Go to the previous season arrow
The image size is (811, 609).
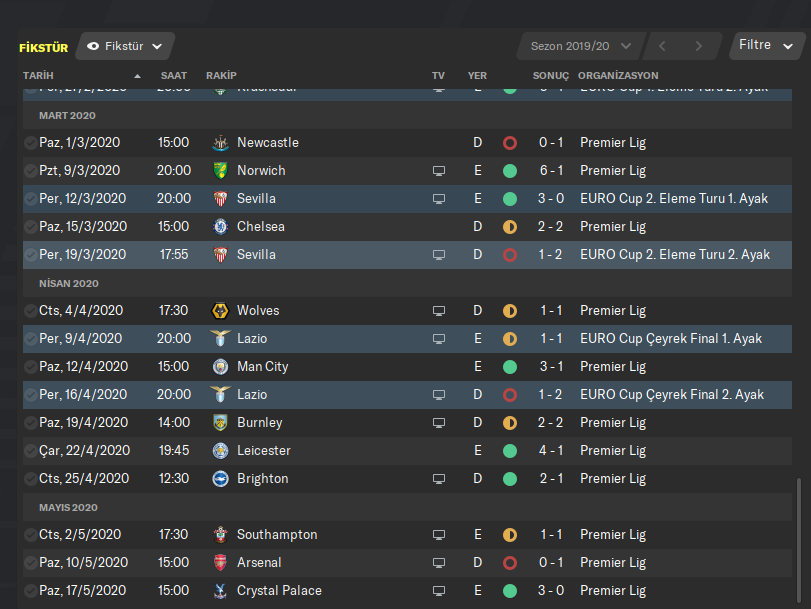click(x=662, y=46)
